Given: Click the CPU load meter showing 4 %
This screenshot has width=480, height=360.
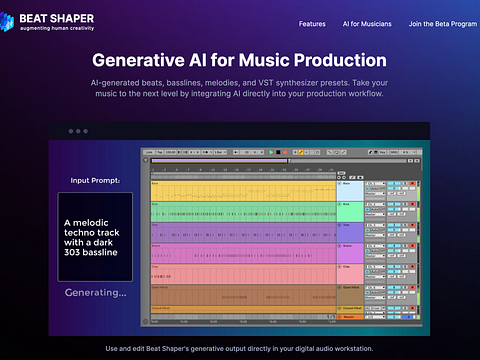Looking at the screenshot, I should [407, 152].
